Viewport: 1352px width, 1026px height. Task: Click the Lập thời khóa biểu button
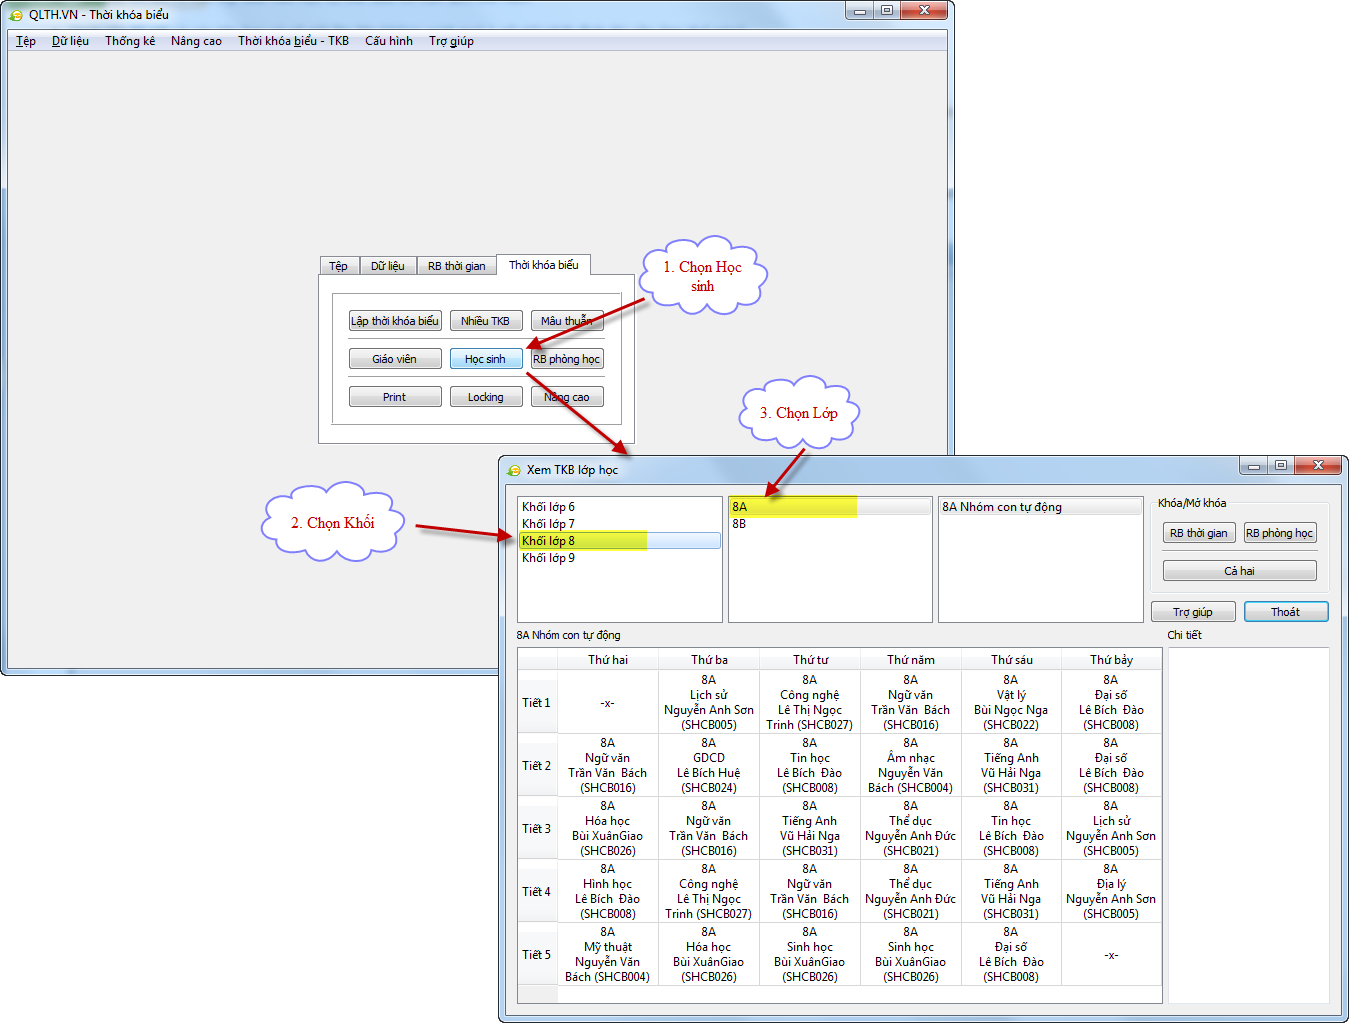(394, 321)
